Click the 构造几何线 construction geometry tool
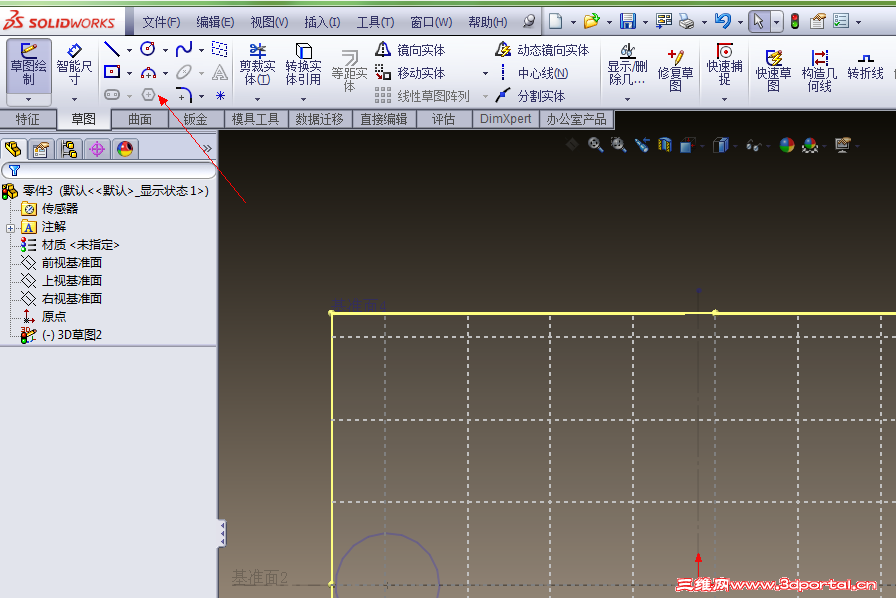The height and width of the screenshot is (598, 896). coord(819,70)
